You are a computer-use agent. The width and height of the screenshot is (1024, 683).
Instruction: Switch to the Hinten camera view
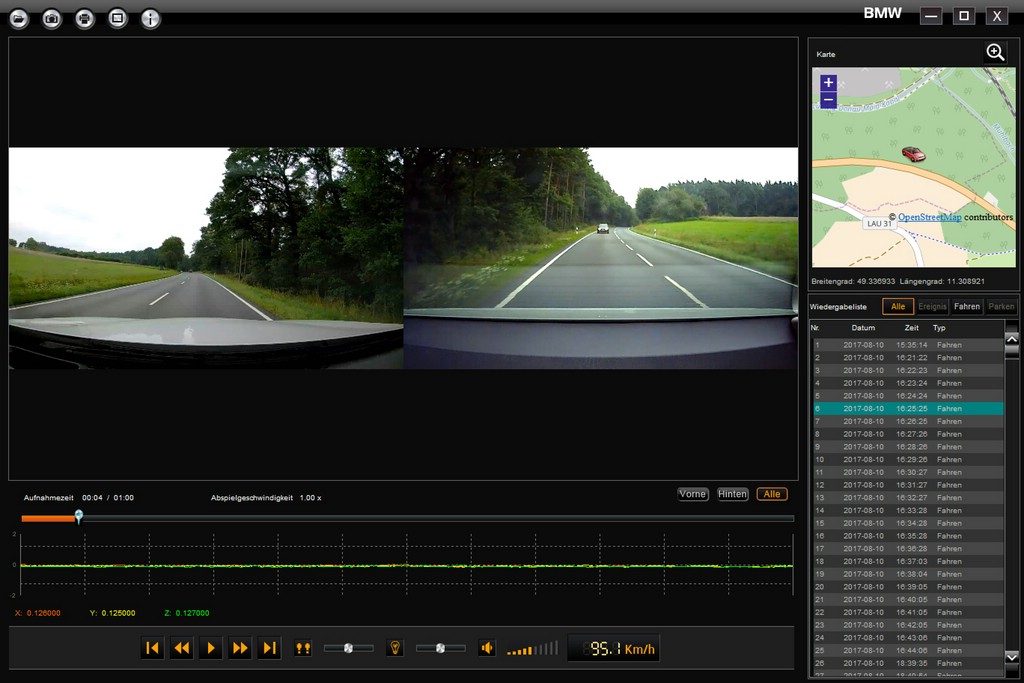[733, 494]
